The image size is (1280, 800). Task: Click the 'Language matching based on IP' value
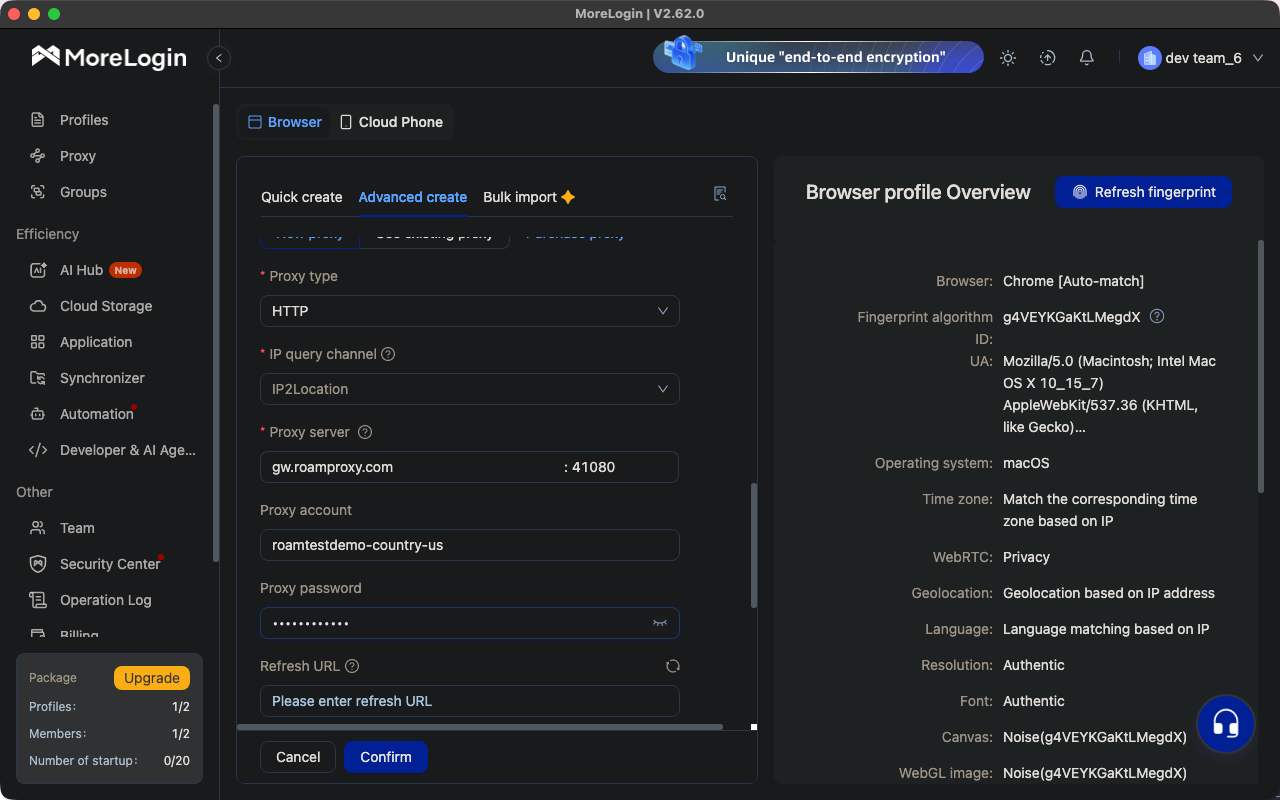click(1106, 629)
